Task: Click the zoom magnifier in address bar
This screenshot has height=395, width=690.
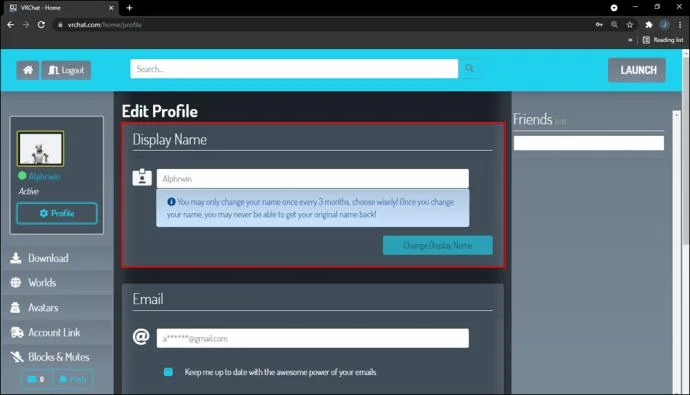Action: 614,25
